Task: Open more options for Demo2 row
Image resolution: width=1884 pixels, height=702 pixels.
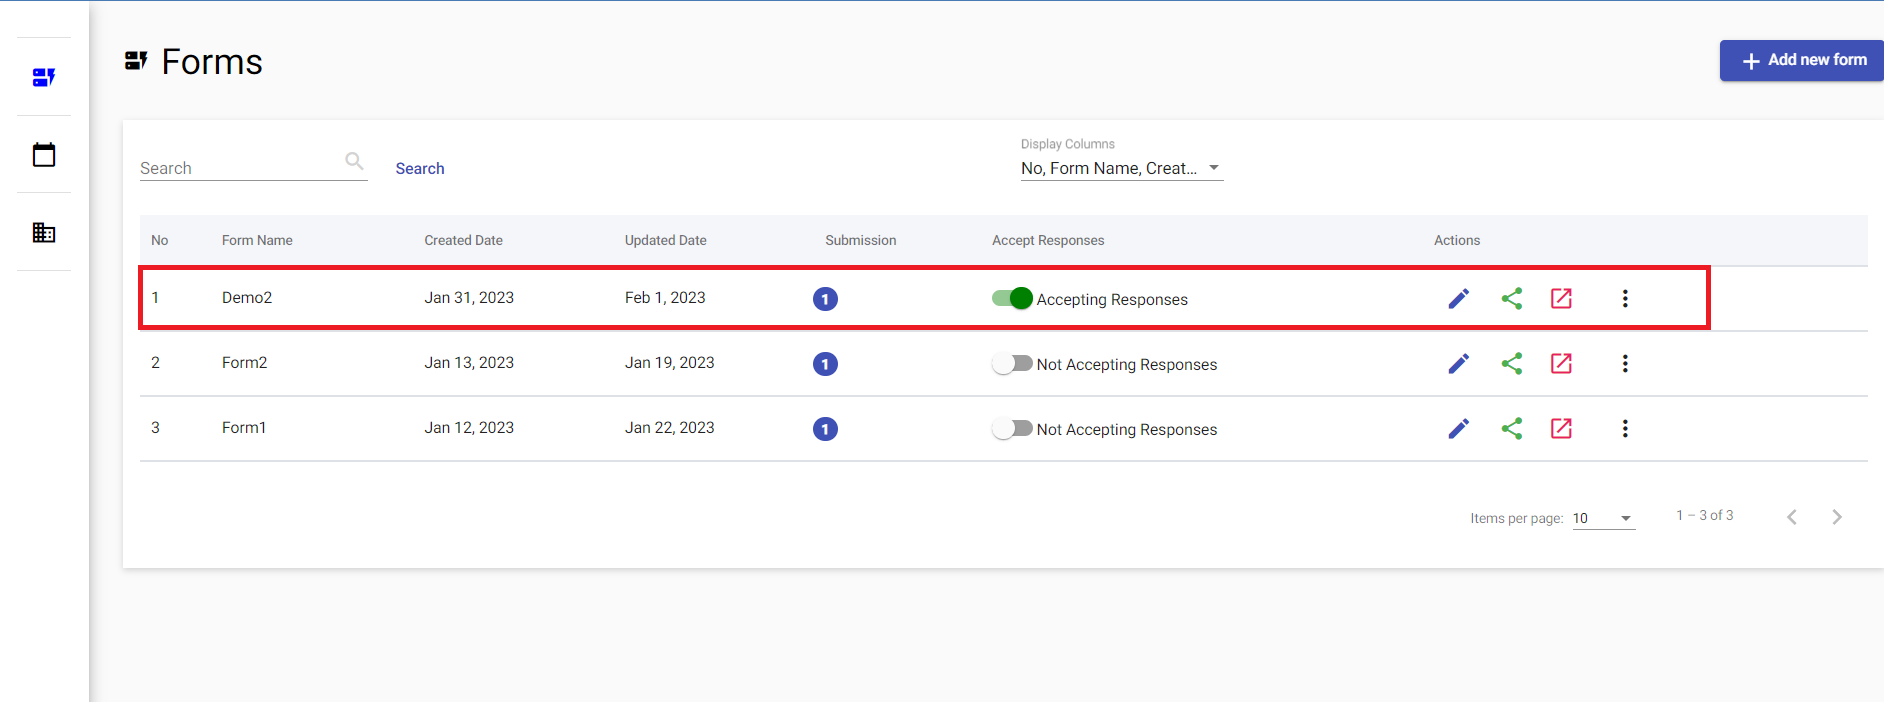Action: [1625, 298]
